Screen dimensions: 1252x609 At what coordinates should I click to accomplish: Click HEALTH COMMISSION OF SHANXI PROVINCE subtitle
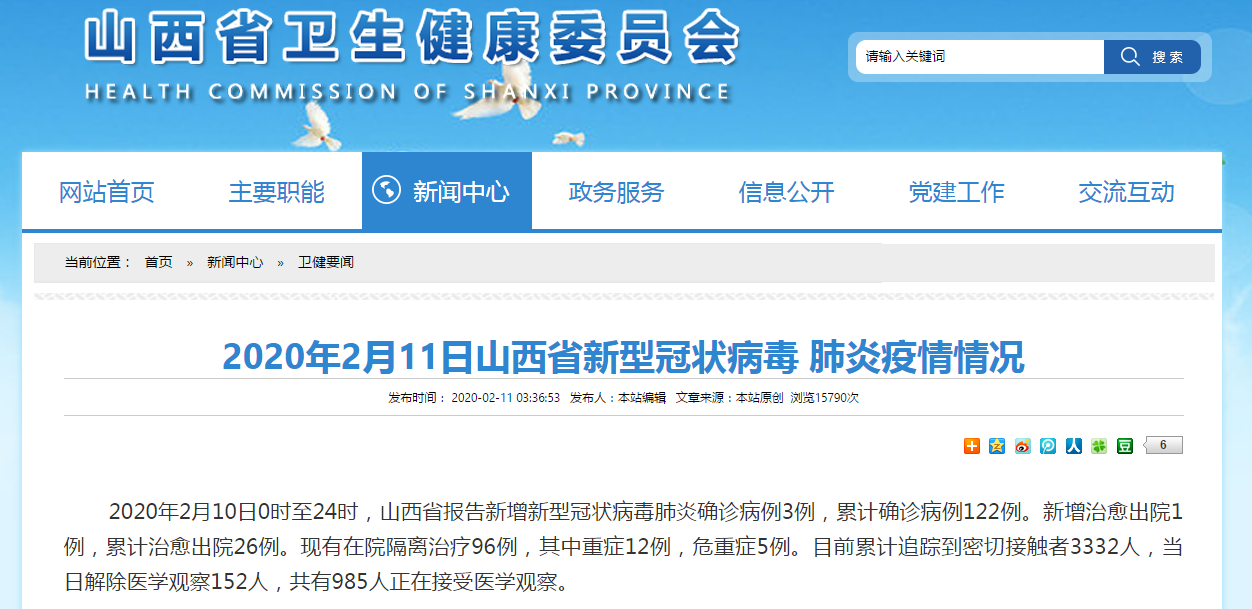coord(408,92)
